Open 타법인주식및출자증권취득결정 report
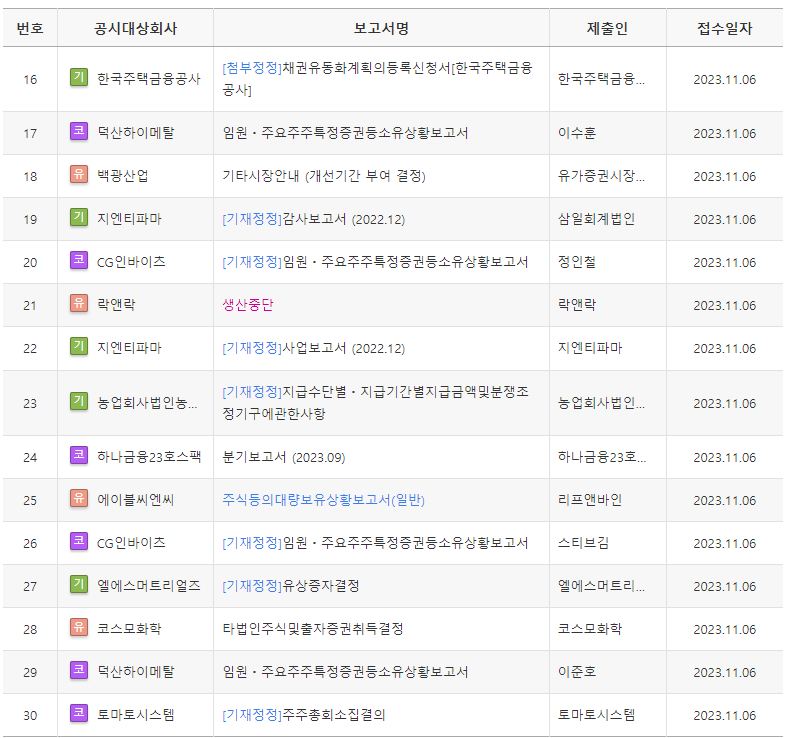 pos(313,629)
